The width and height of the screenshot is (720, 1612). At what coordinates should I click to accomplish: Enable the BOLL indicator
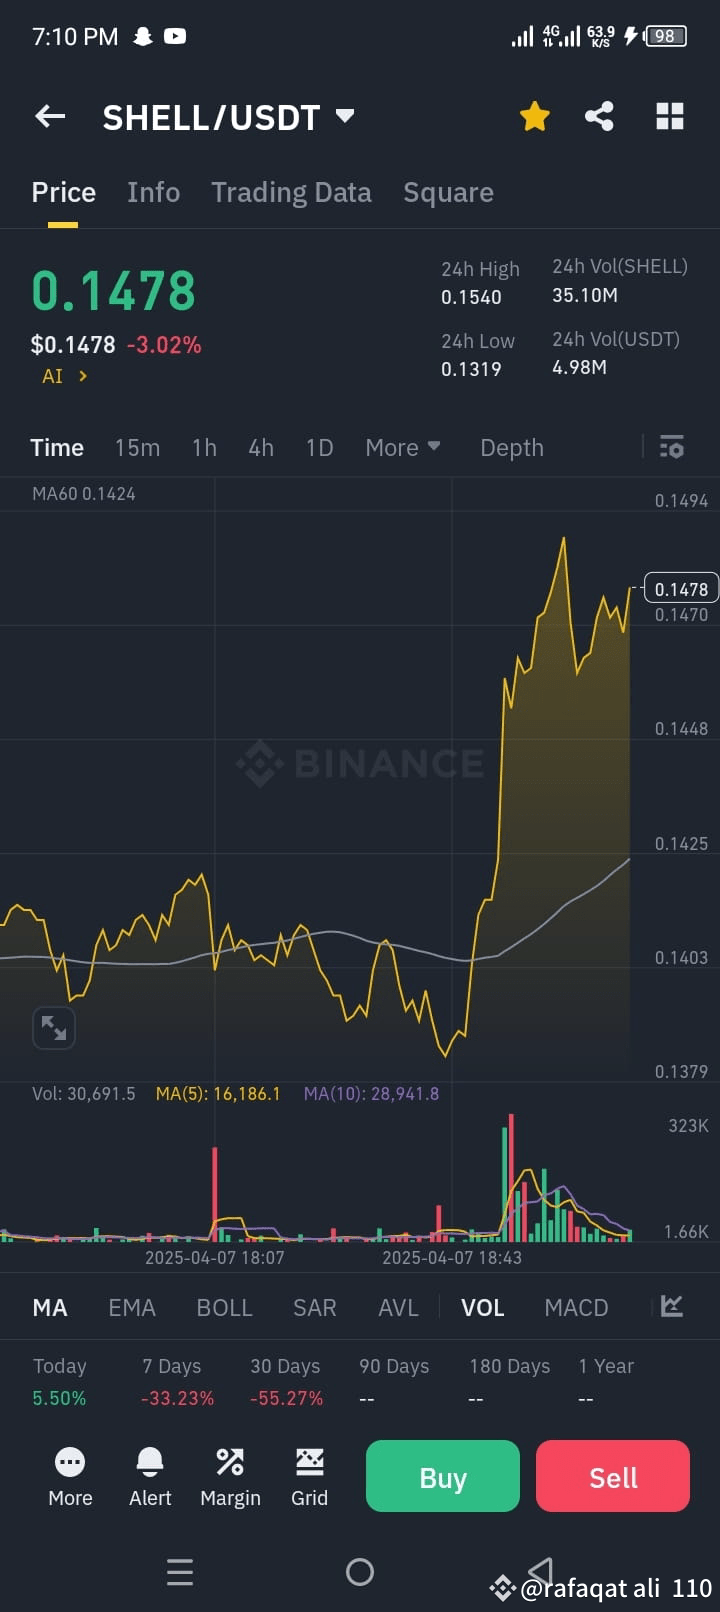(224, 1307)
